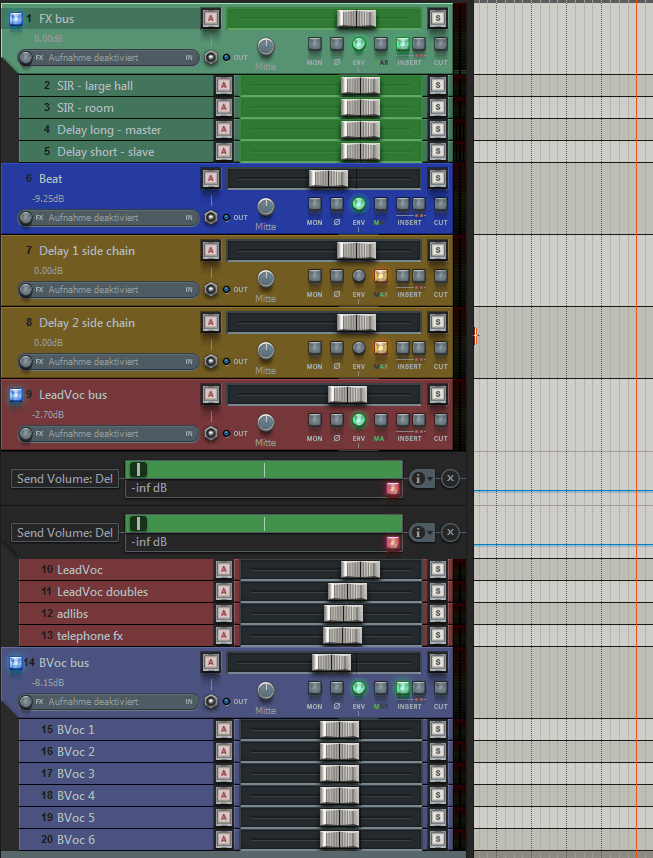Solo the Delay 2 side chain track

click(x=437, y=323)
